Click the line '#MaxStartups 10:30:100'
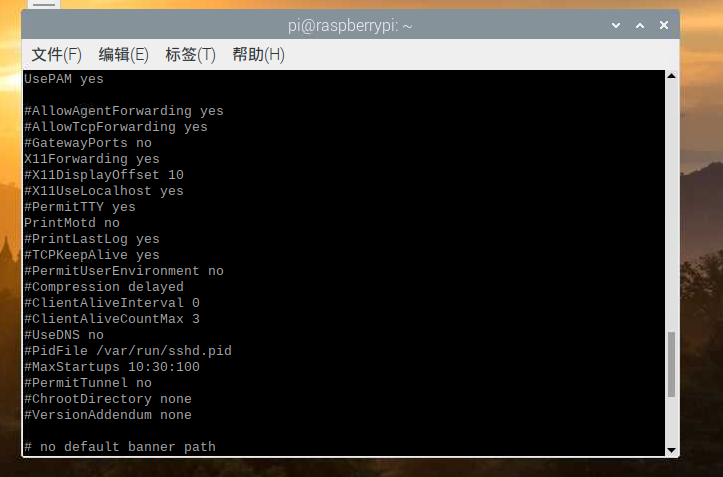 point(112,367)
